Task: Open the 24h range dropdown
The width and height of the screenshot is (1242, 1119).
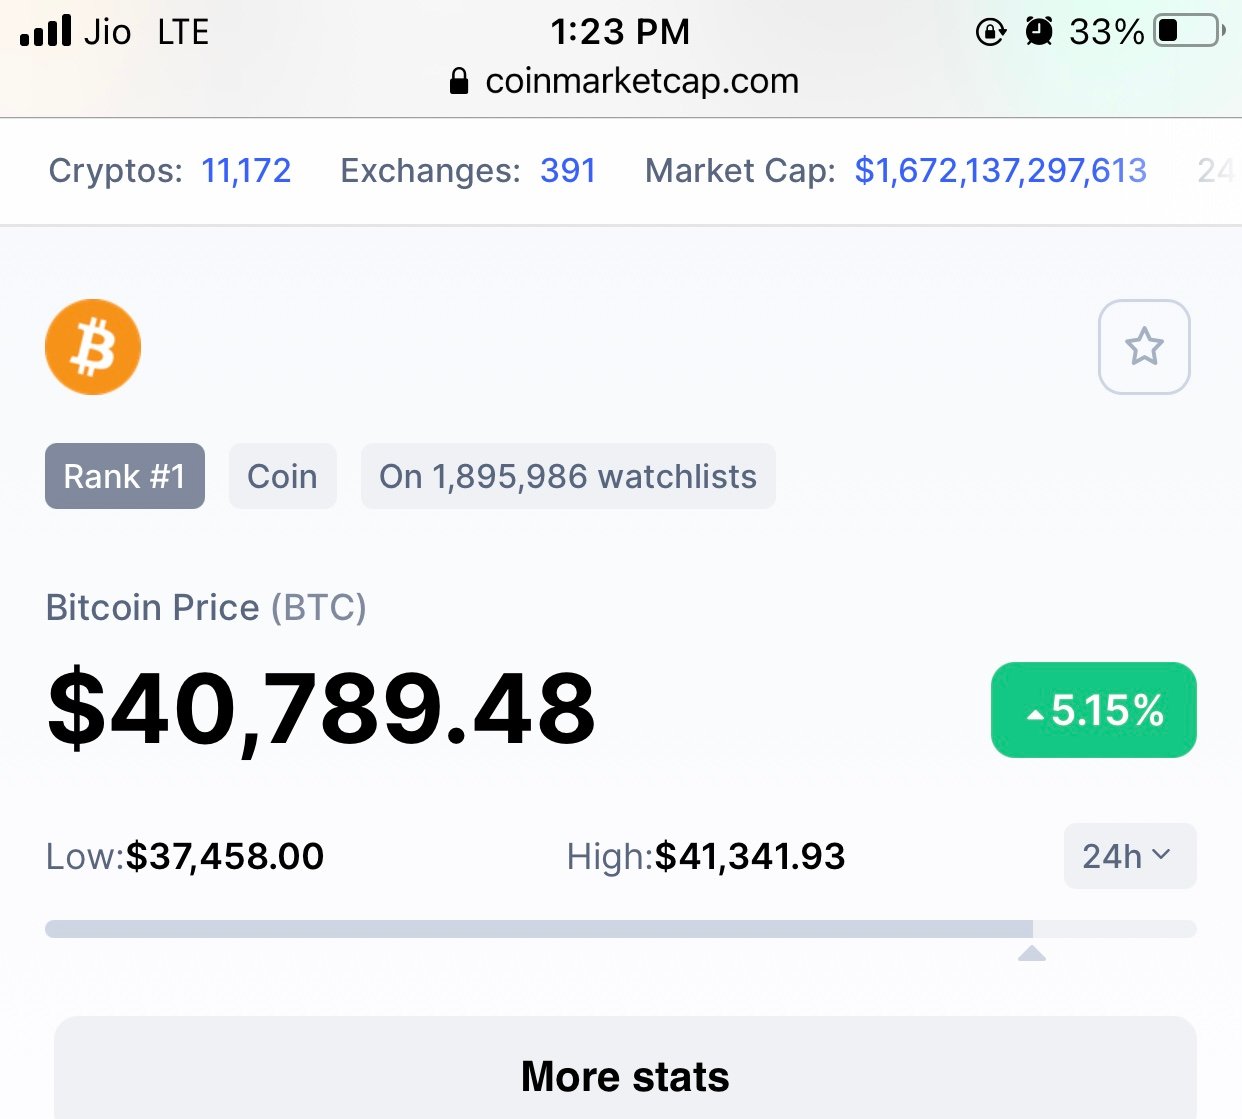Action: tap(1130, 856)
